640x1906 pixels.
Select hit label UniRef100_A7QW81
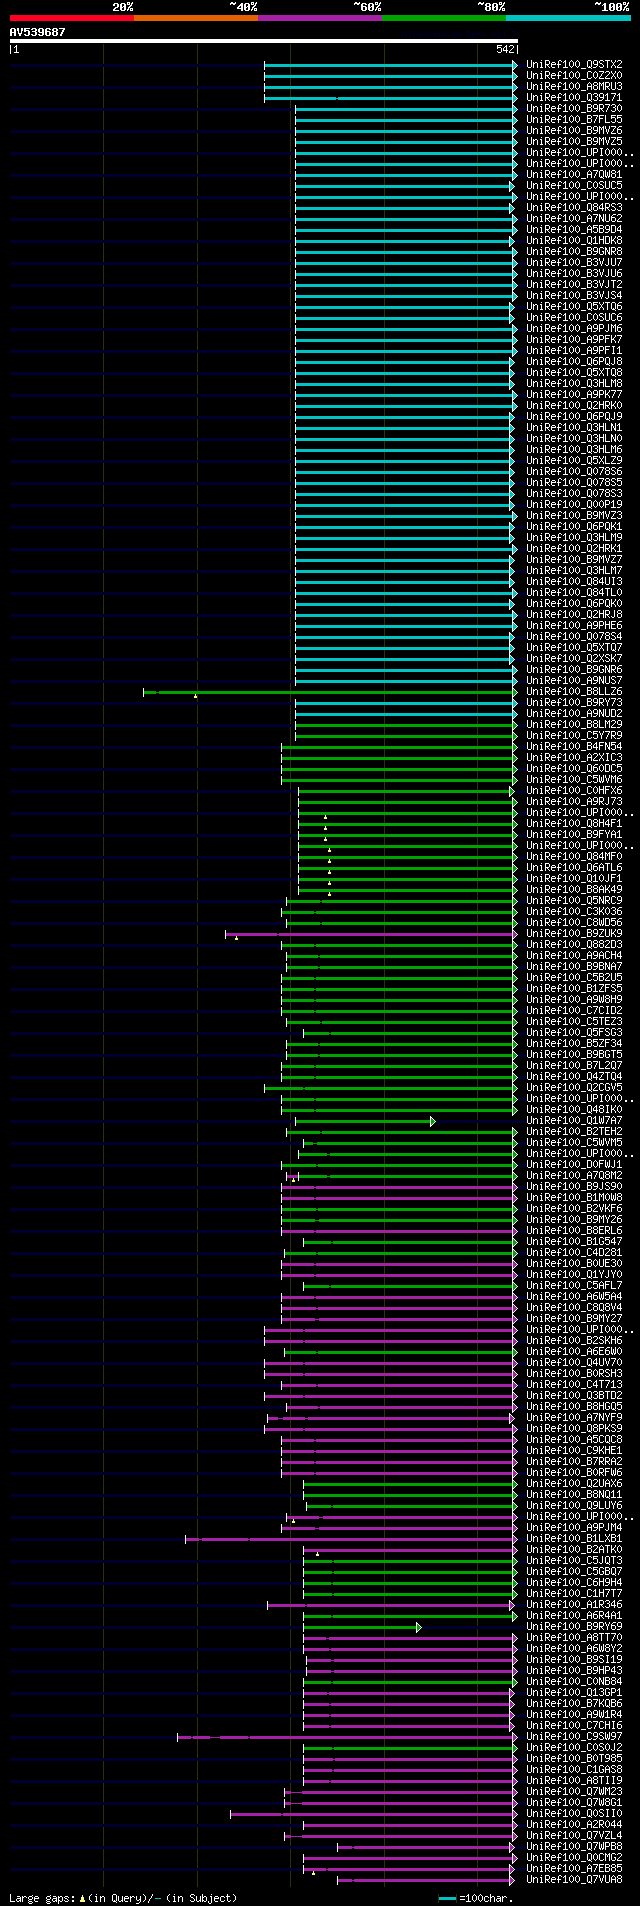click(x=574, y=175)
